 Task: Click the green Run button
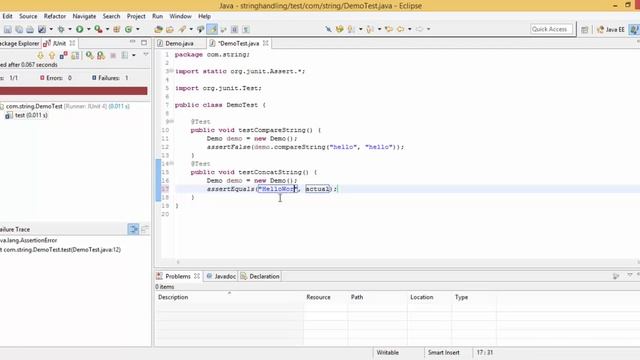click(80, 29)
